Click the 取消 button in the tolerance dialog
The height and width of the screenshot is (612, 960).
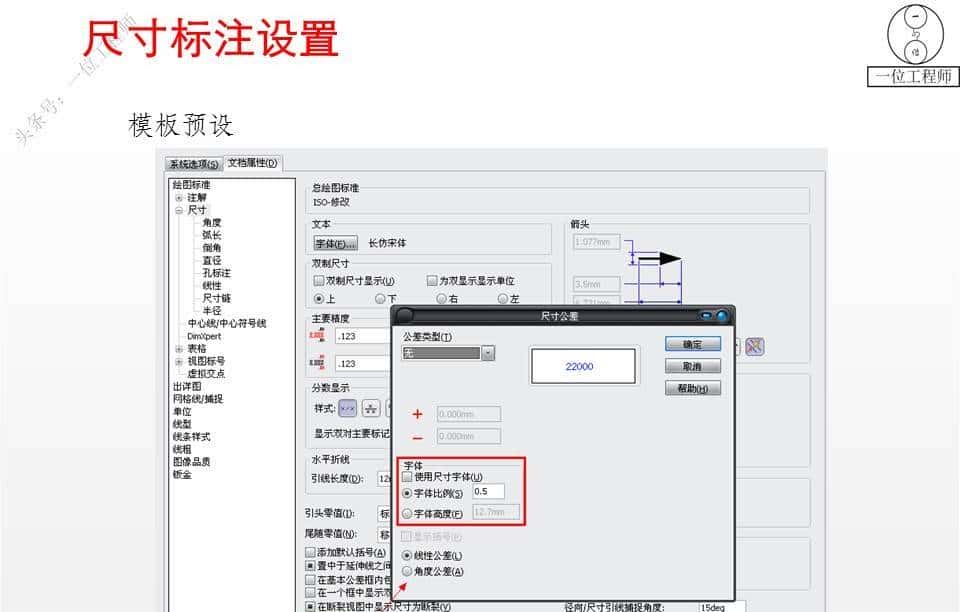click(692, 366)
